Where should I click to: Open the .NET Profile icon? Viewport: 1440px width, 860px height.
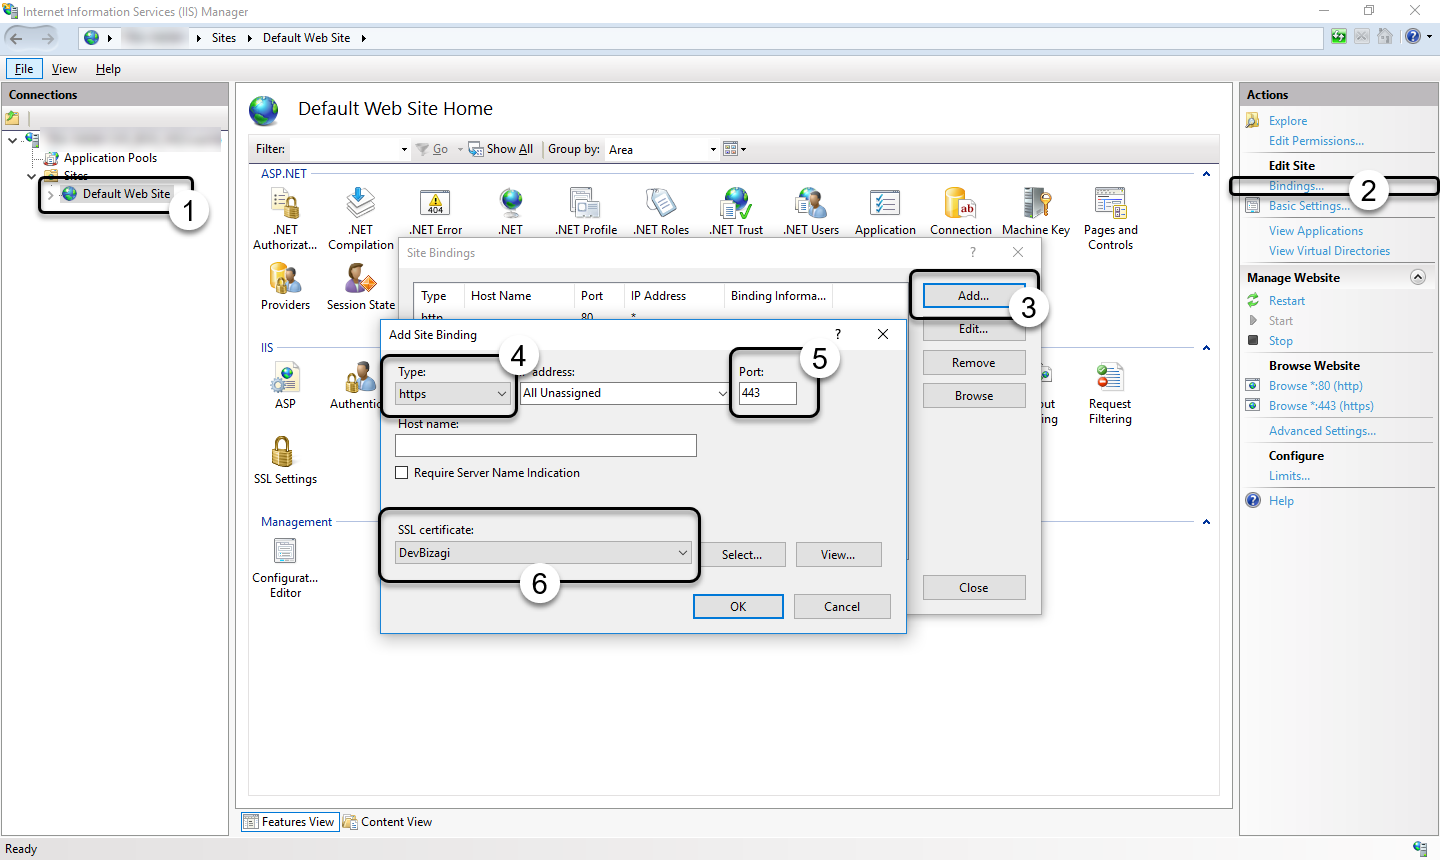click(585, 204)
